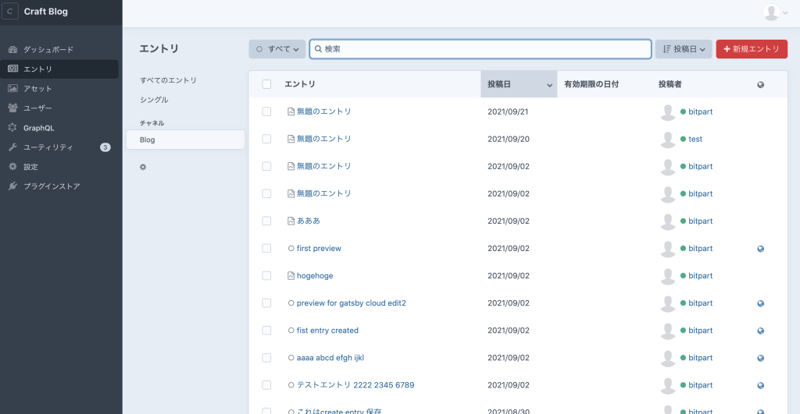
Task: Click the Assets image icon in sidebar
Action: tap(12, 88)
